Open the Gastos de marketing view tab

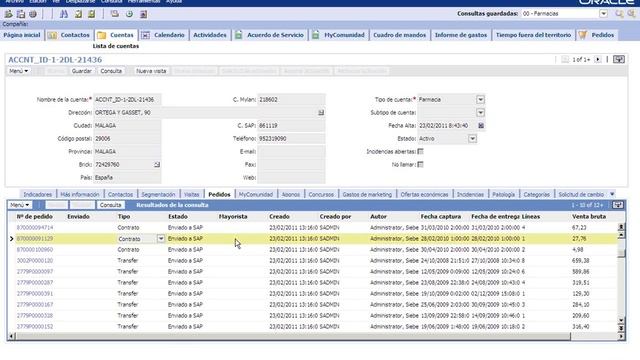367,195
